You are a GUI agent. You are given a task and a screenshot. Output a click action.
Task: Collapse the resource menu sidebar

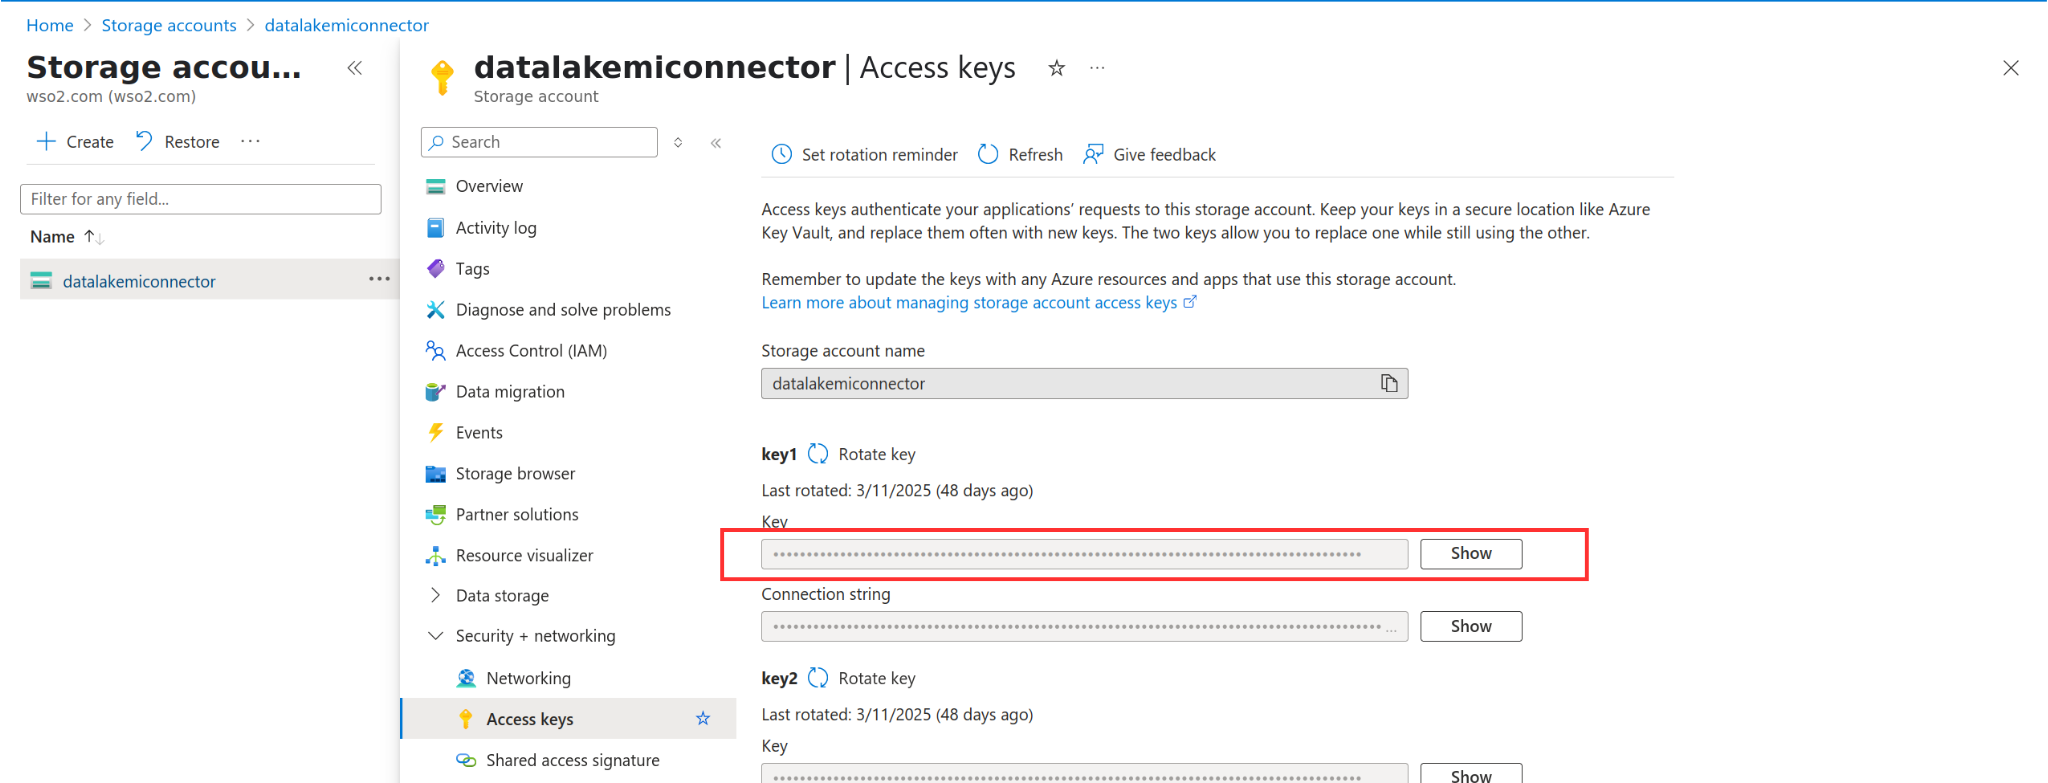[x=716, y=143]
